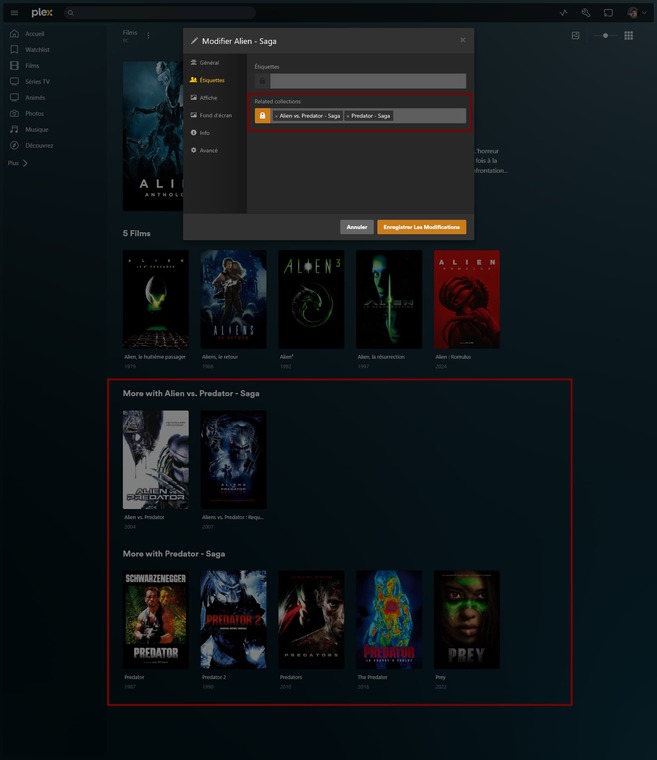657x760 pixels.
Task: Click empty area of Related collections field
Action: (429, 115)
